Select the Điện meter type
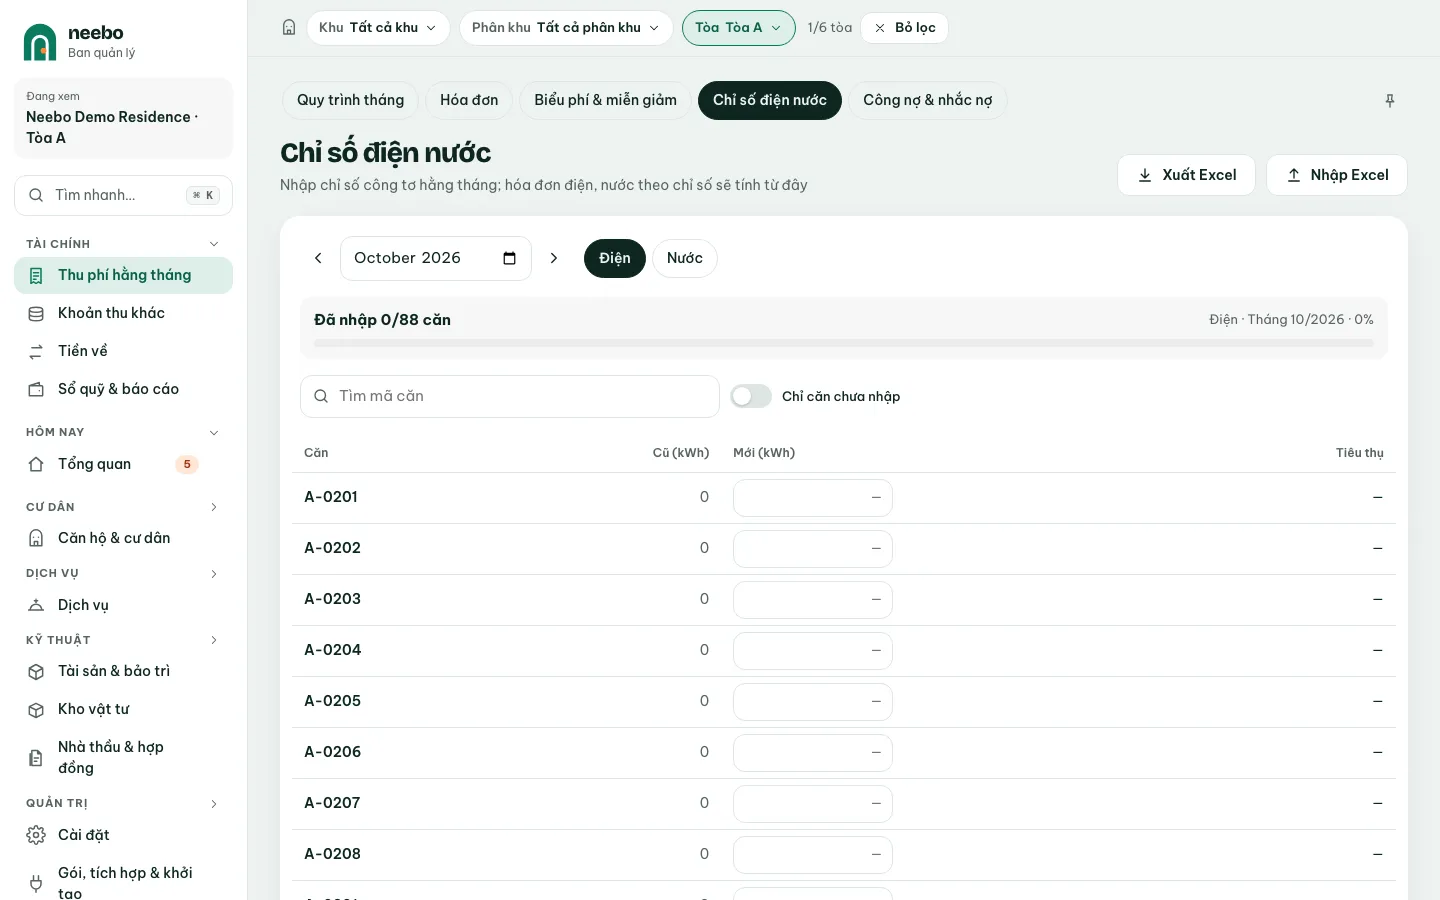The image size is (1440, 900). (615, 258)
